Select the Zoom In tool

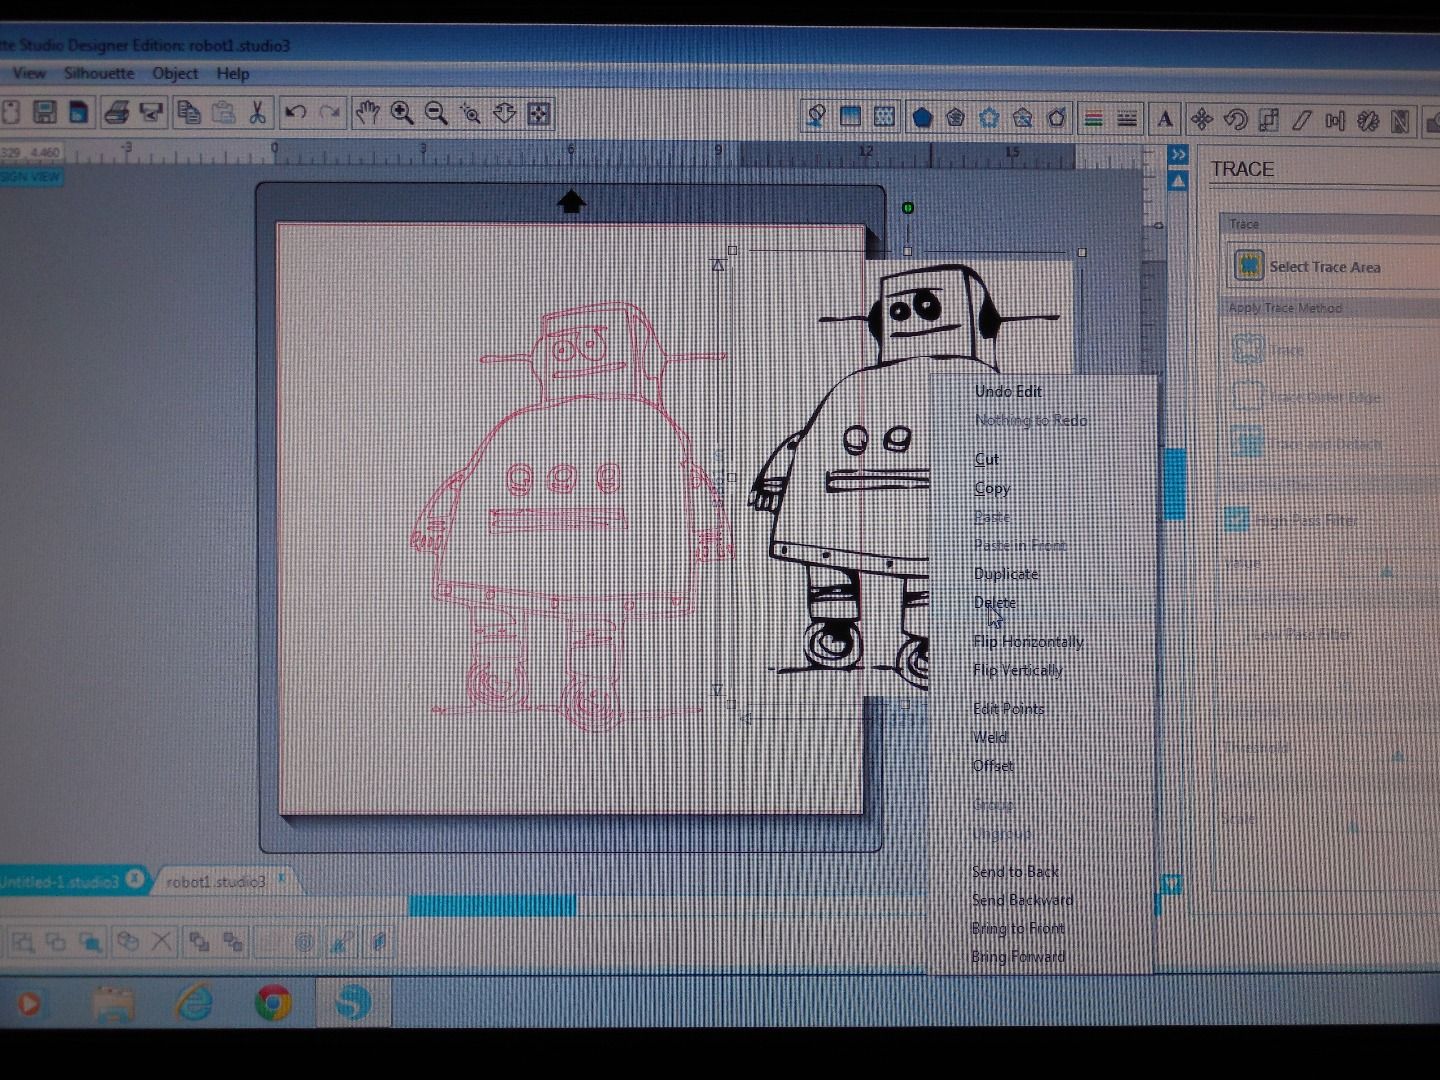pyautogui.click(x=400, y=113)
